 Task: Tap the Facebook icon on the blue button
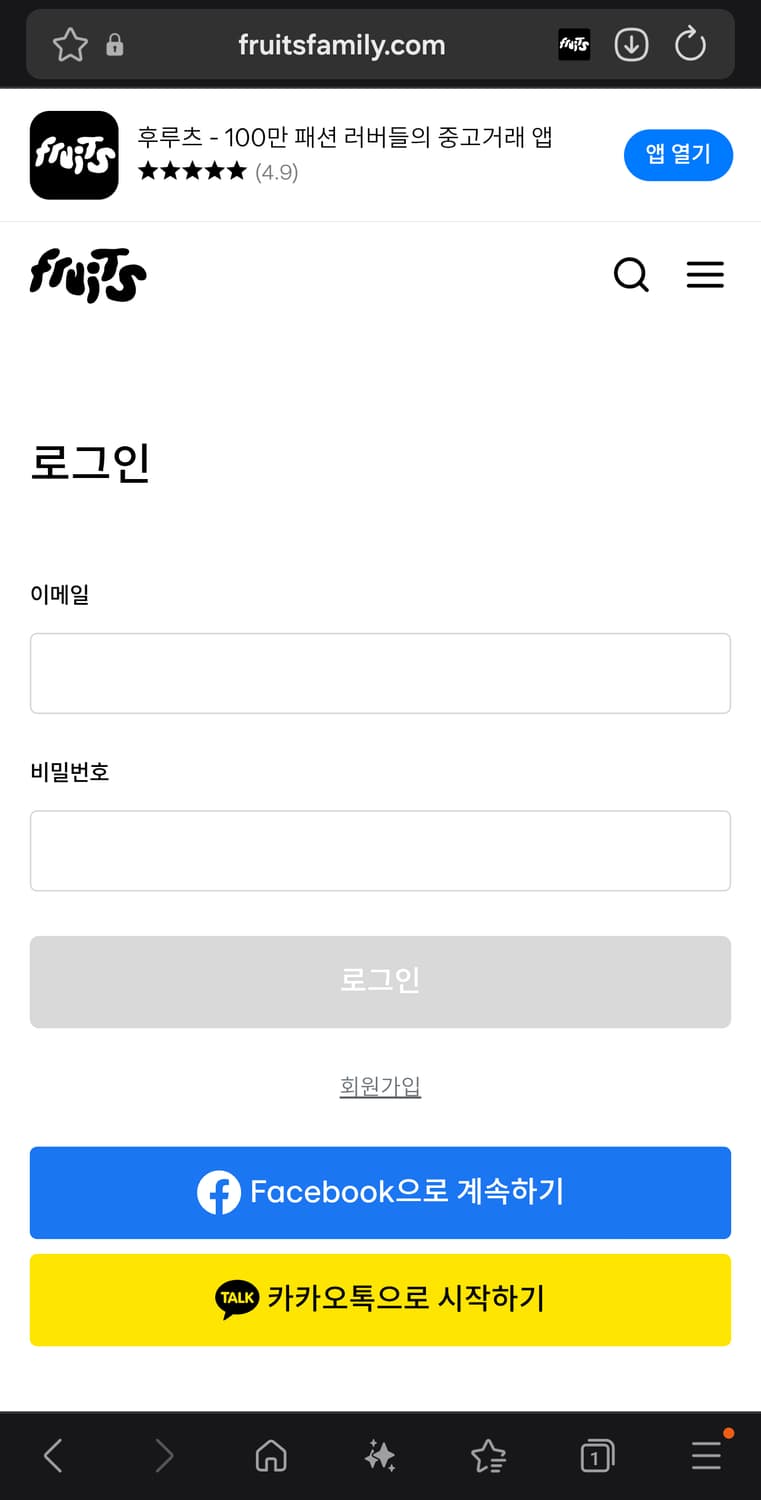point(220,1193)
